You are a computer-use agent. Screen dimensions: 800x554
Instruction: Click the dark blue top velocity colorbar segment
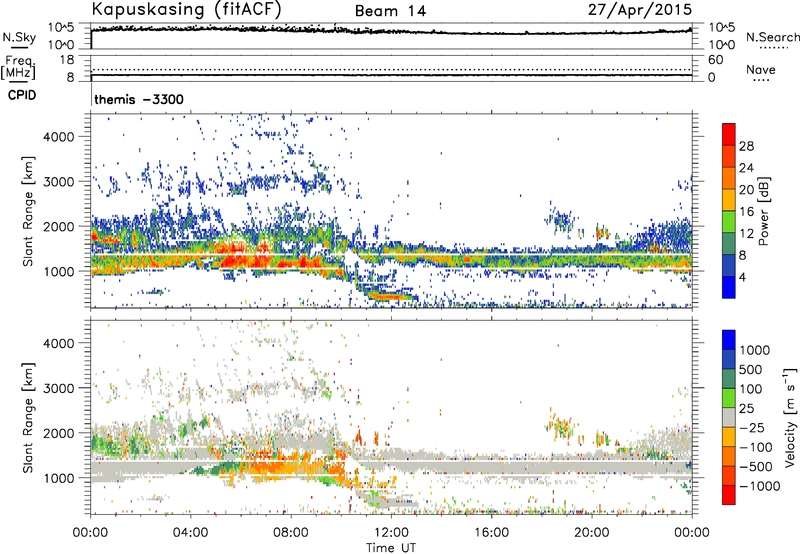729,340
